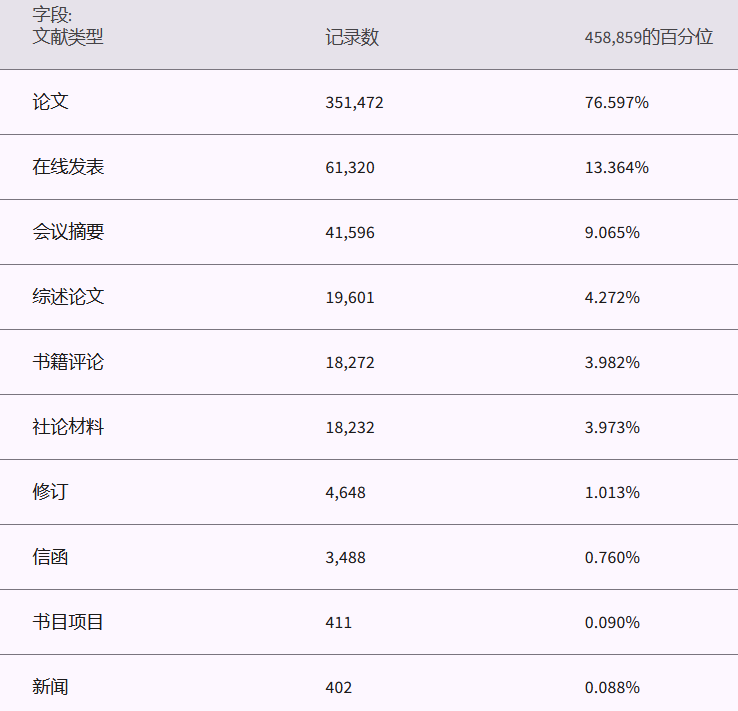This screenshot has height=711, width=738.
Task: Select the 社论材料 document type
Action: pos(68,427)
